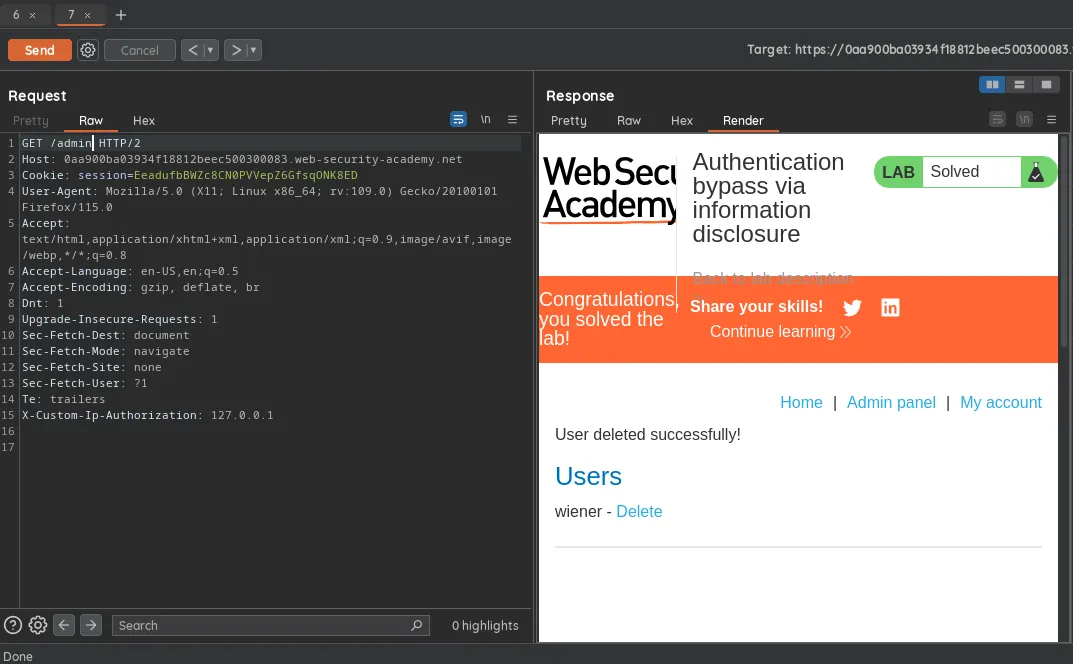Go back to previous request in history

pos(193,50)
